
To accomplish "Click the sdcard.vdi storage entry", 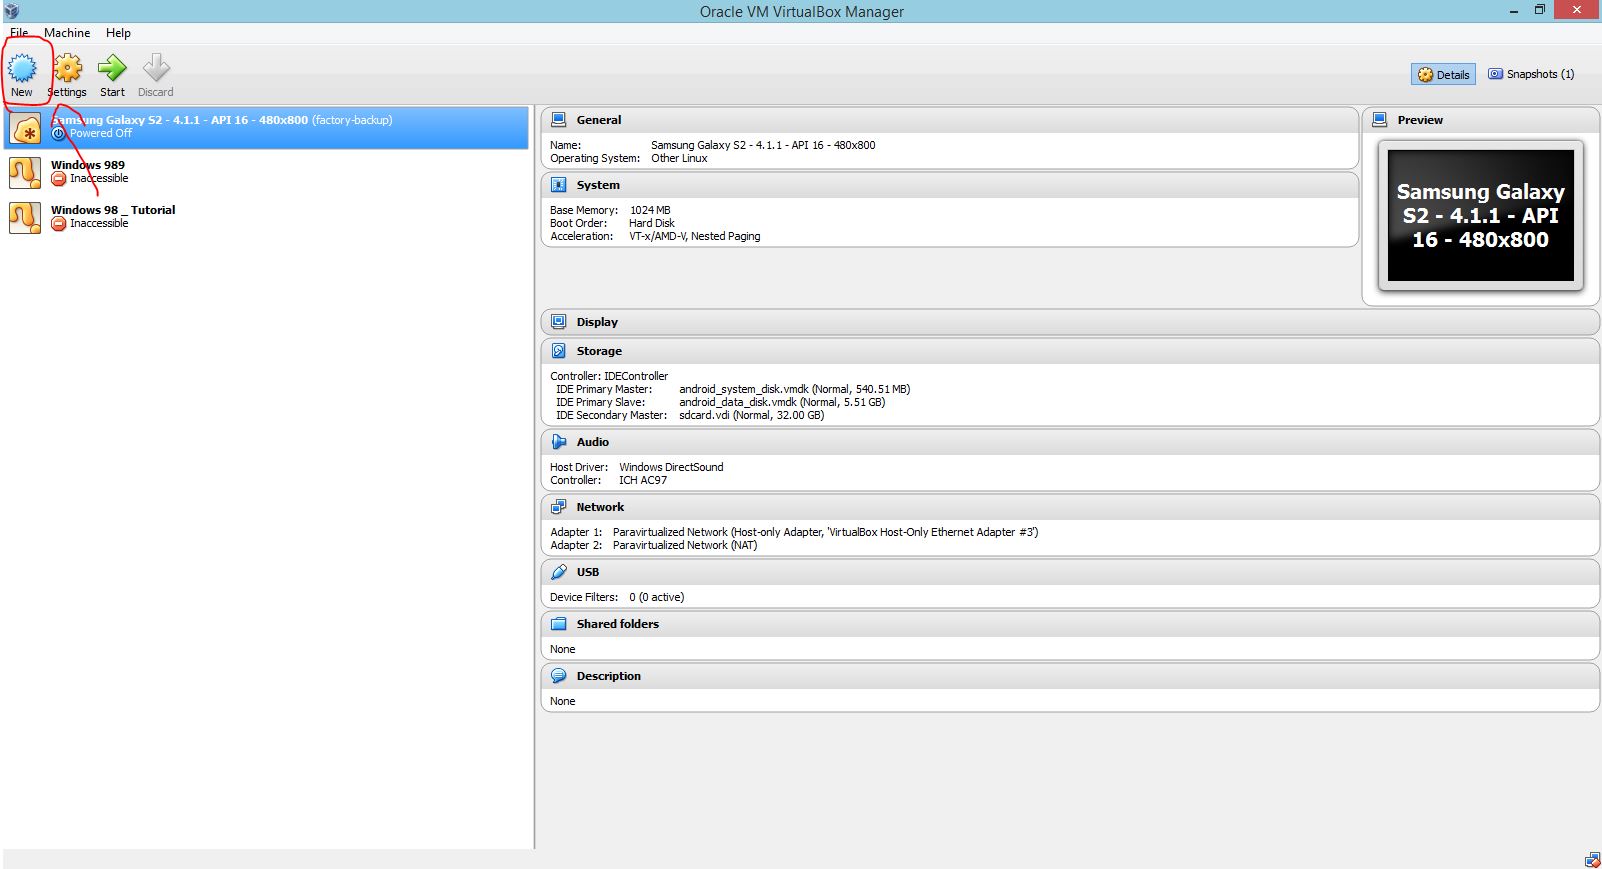I will (751, 415).
